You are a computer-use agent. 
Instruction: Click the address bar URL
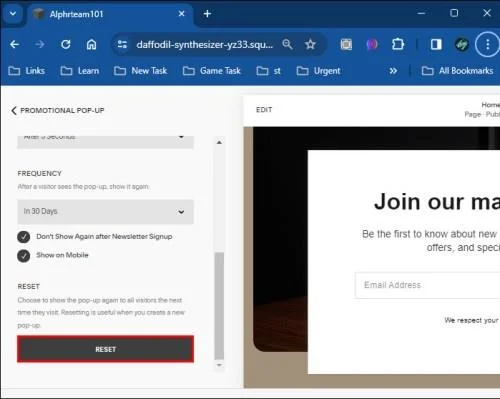click(x=205, y=44)
